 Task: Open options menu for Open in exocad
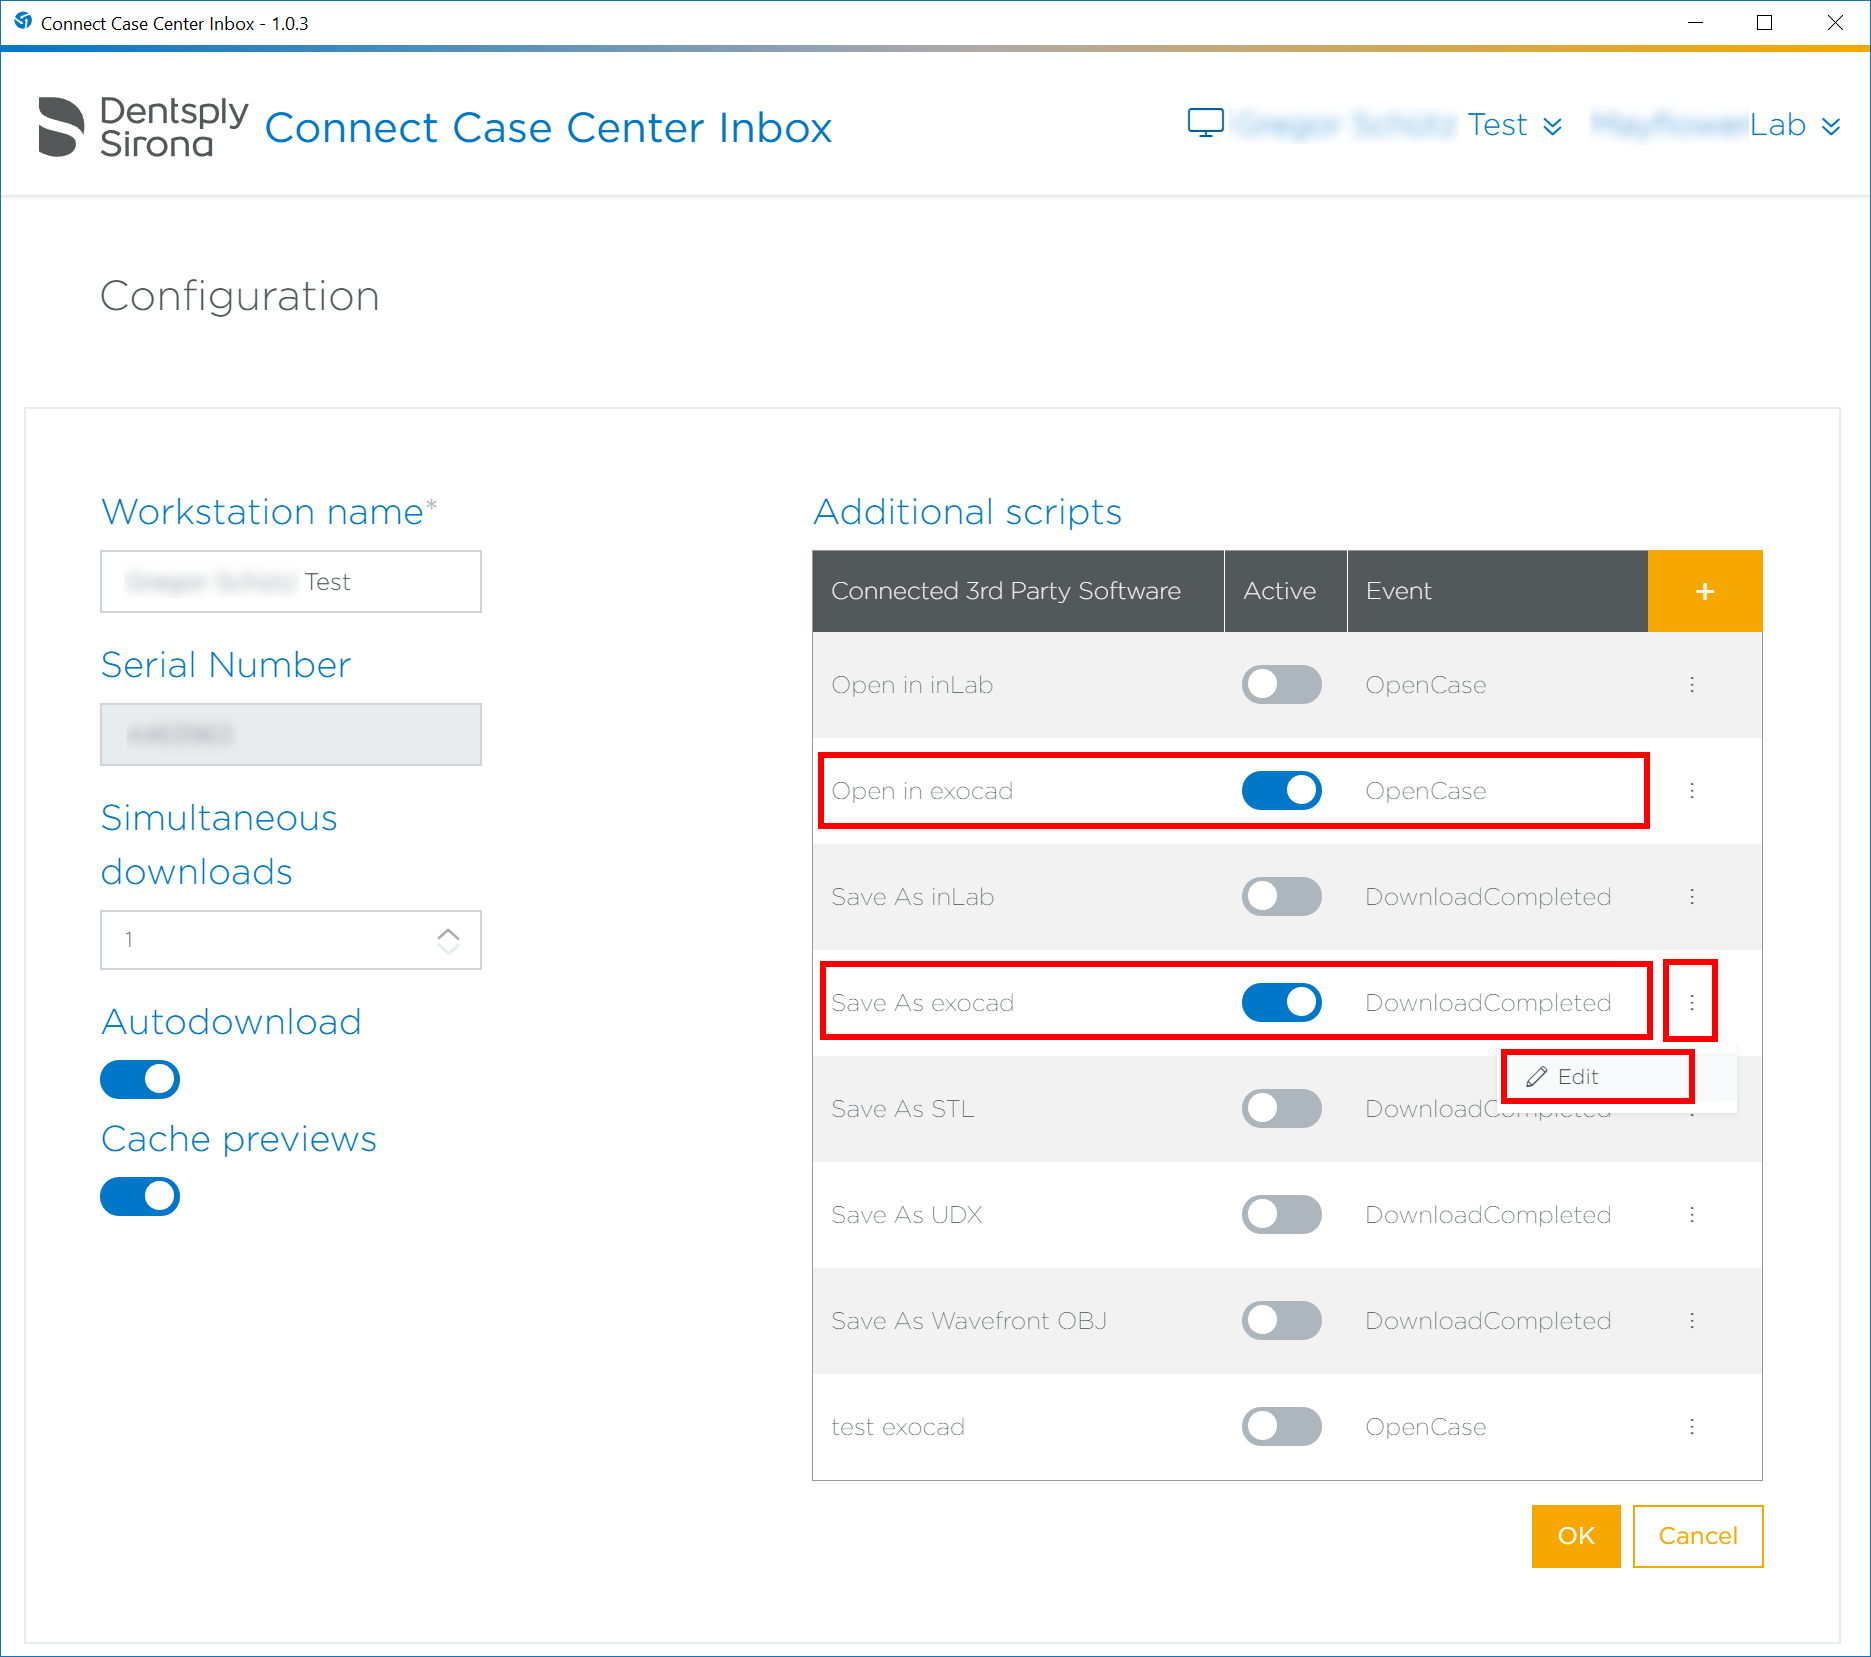(1692, 791)
